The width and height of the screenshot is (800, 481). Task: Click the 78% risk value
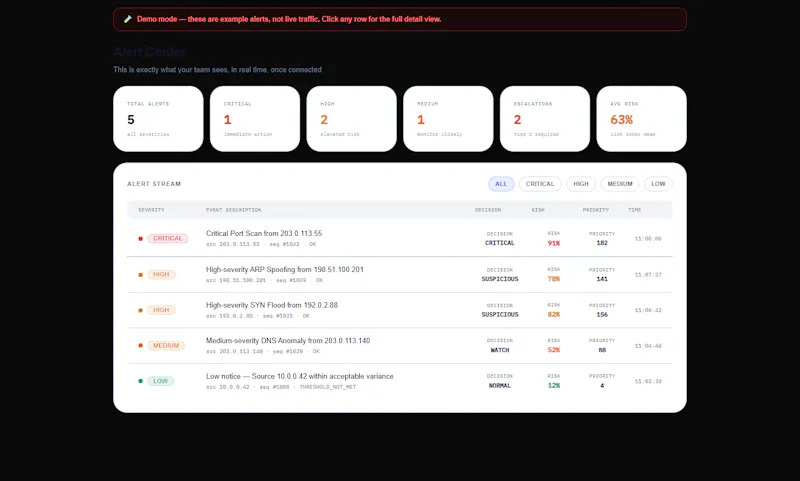click(554, 279)
